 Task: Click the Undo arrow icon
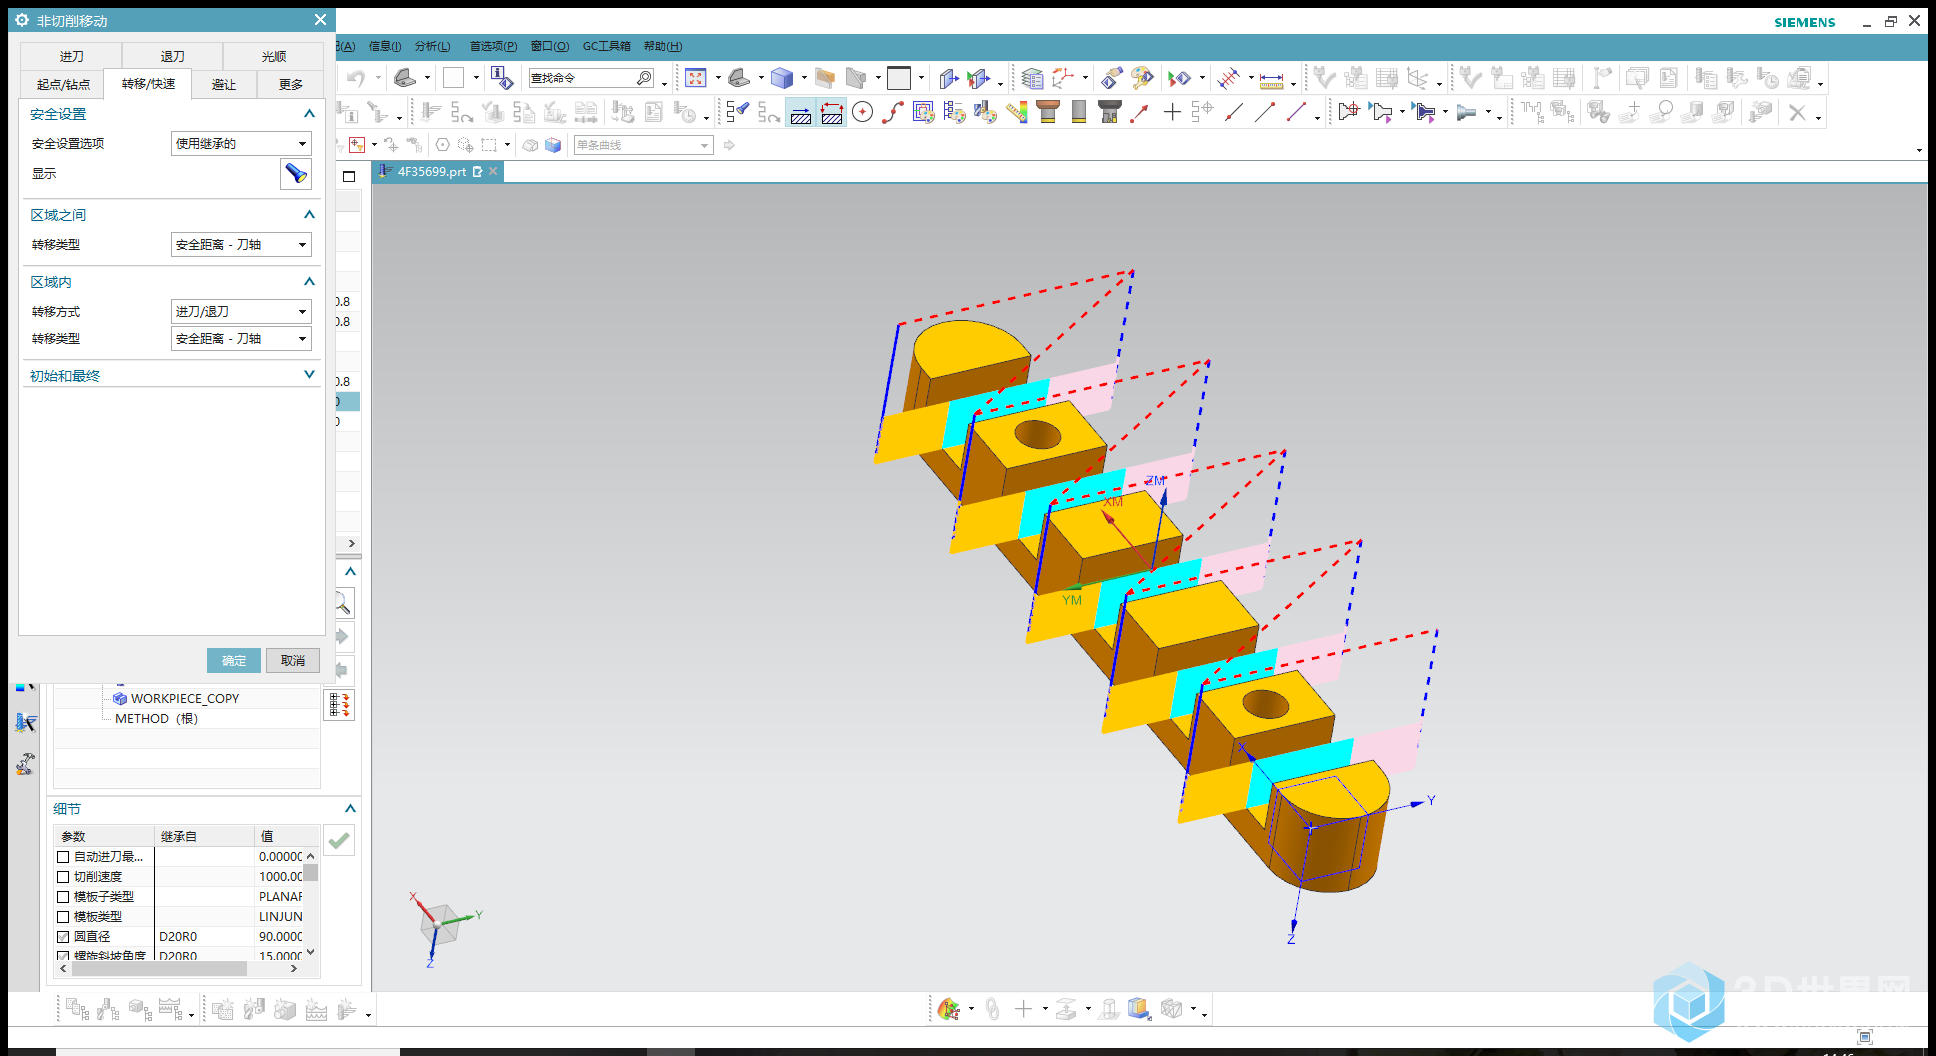pos(356,78)
